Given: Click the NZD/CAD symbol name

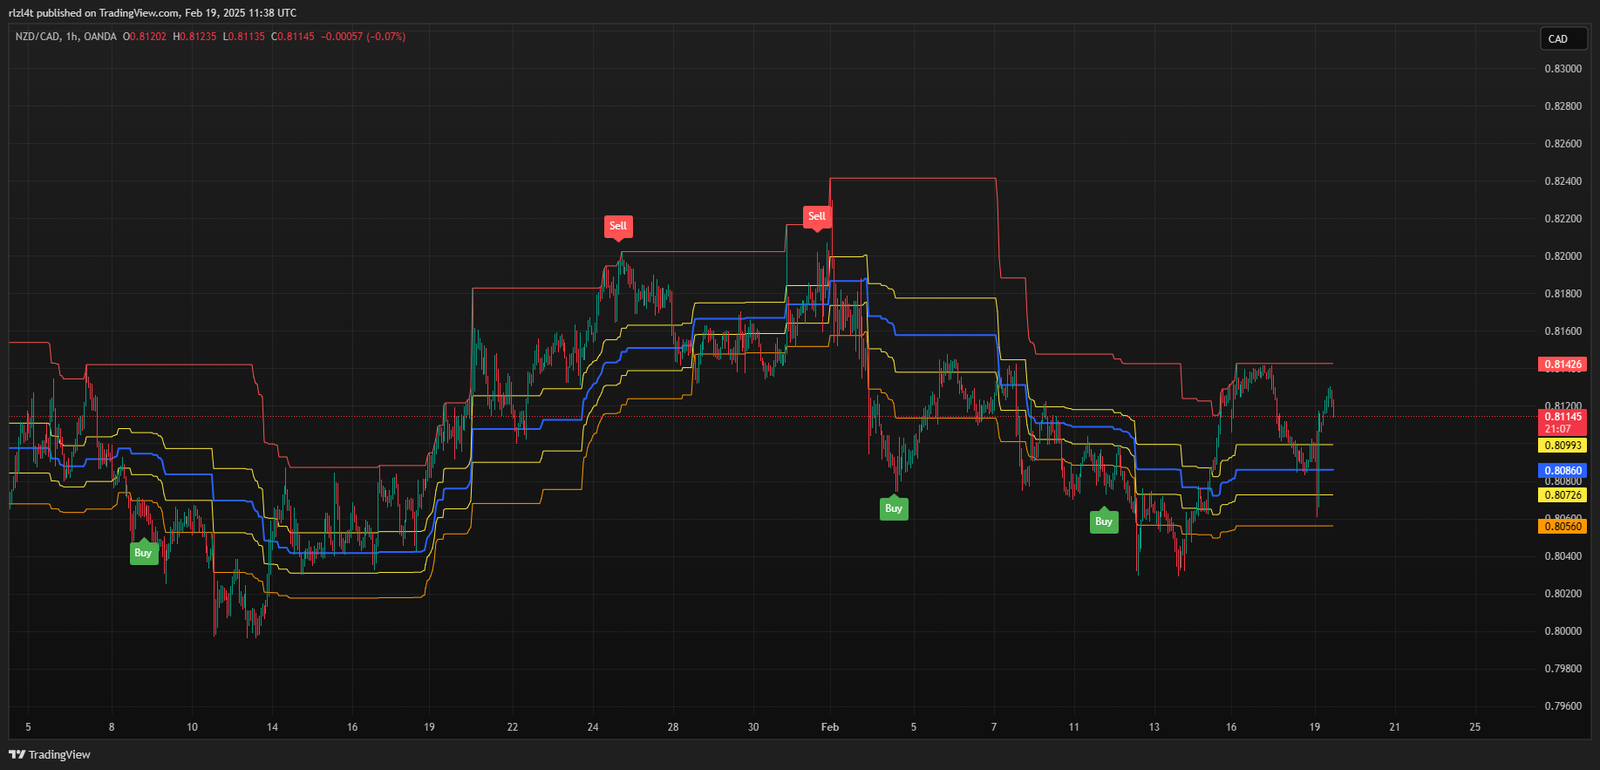Looking at the screenshot, I should (37, 36).
